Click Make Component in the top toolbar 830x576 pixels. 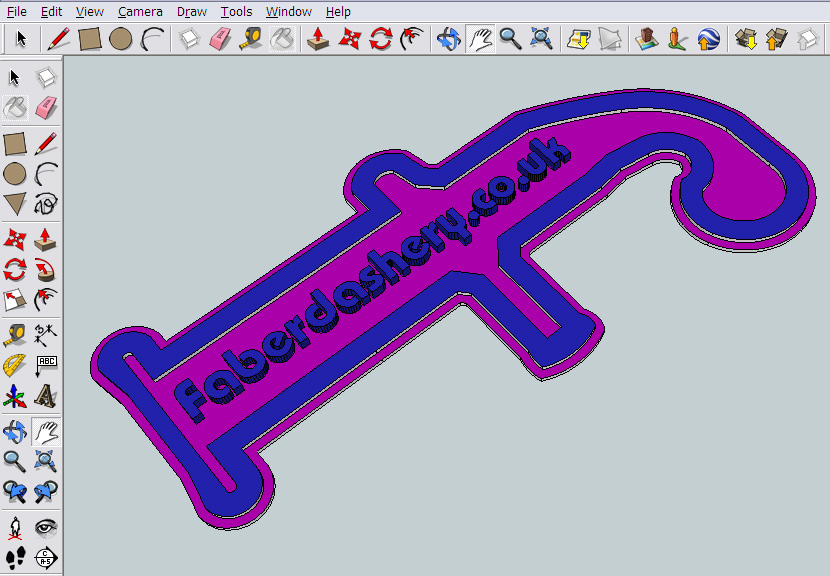[x=189, y=39]
